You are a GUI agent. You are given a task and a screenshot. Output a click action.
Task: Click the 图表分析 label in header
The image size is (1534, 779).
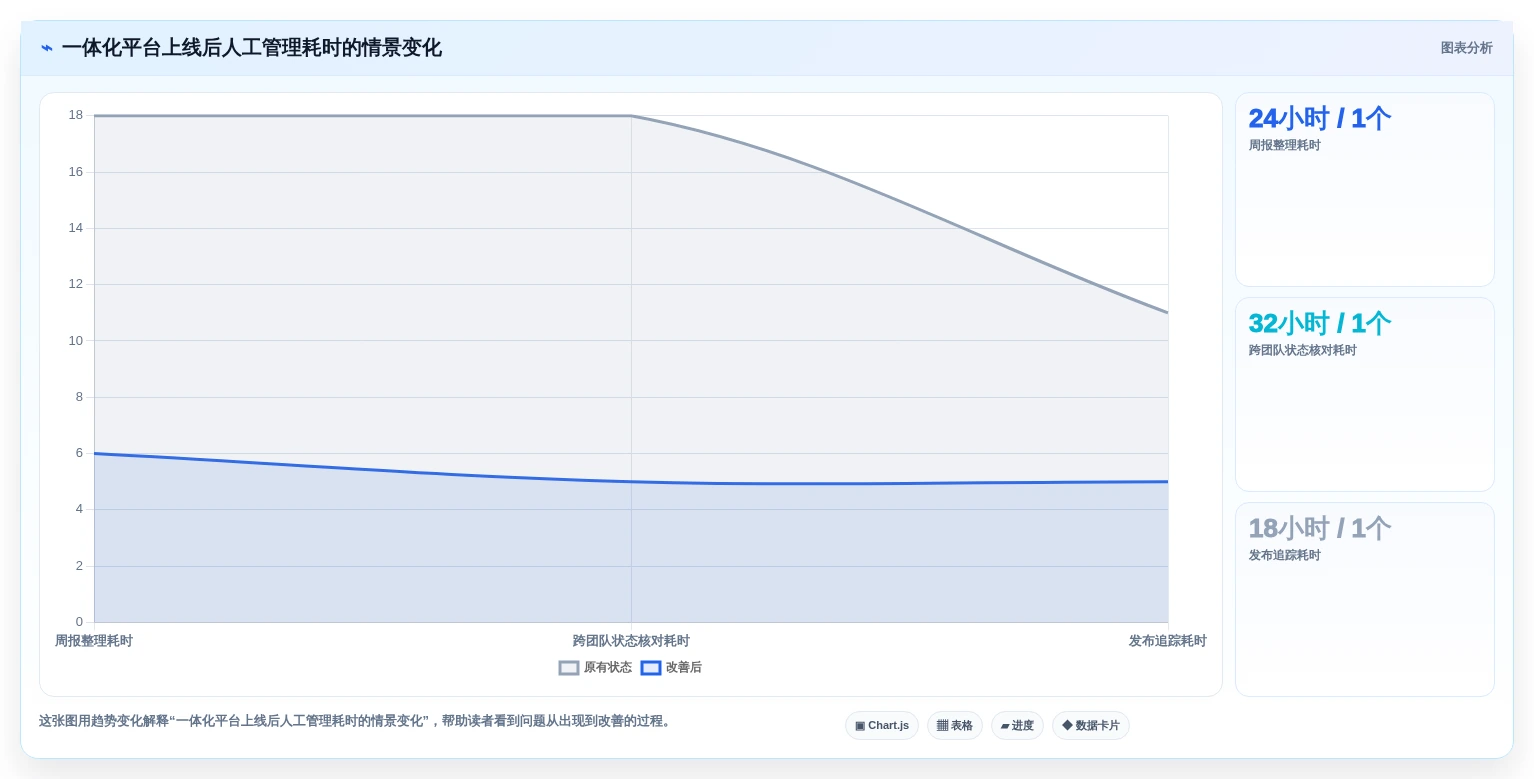[1466, 48]
